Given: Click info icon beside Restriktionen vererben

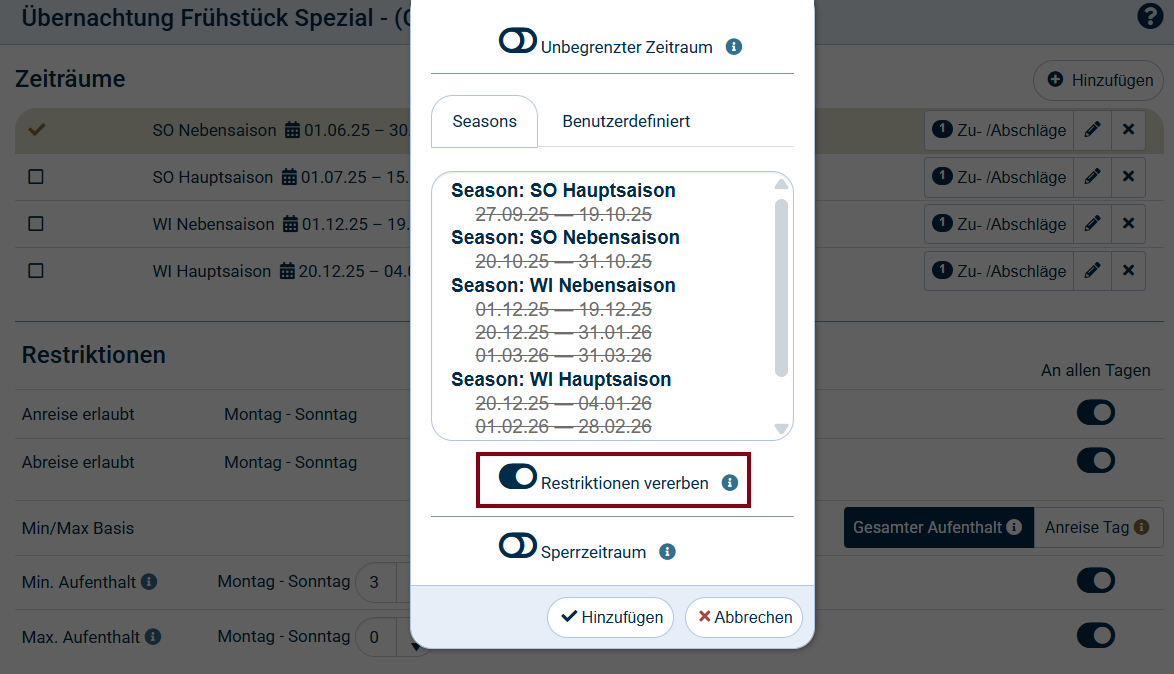Looking at the screenshot, I should pos(730,483).
